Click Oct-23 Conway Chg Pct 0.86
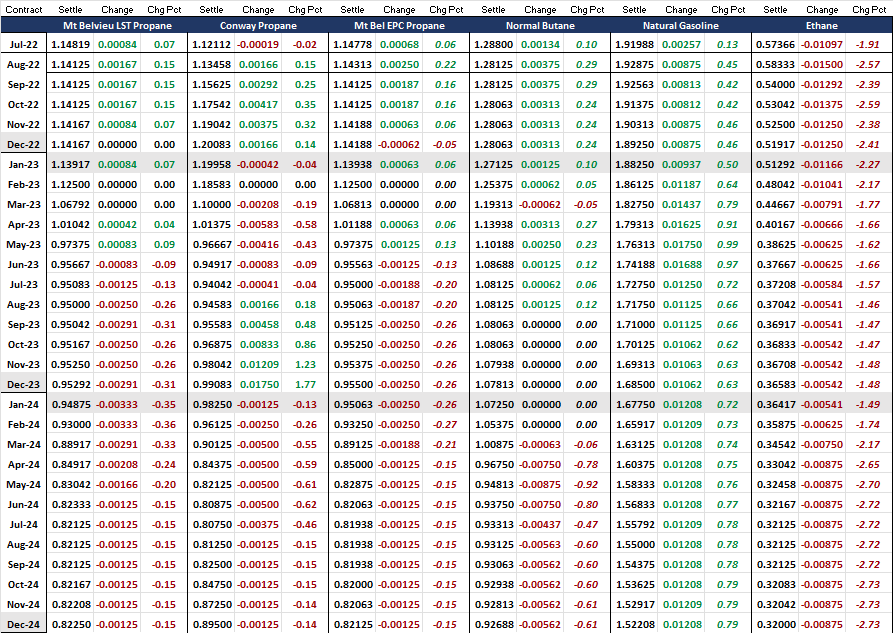This screenshot has height=633, width=893. 305,345
